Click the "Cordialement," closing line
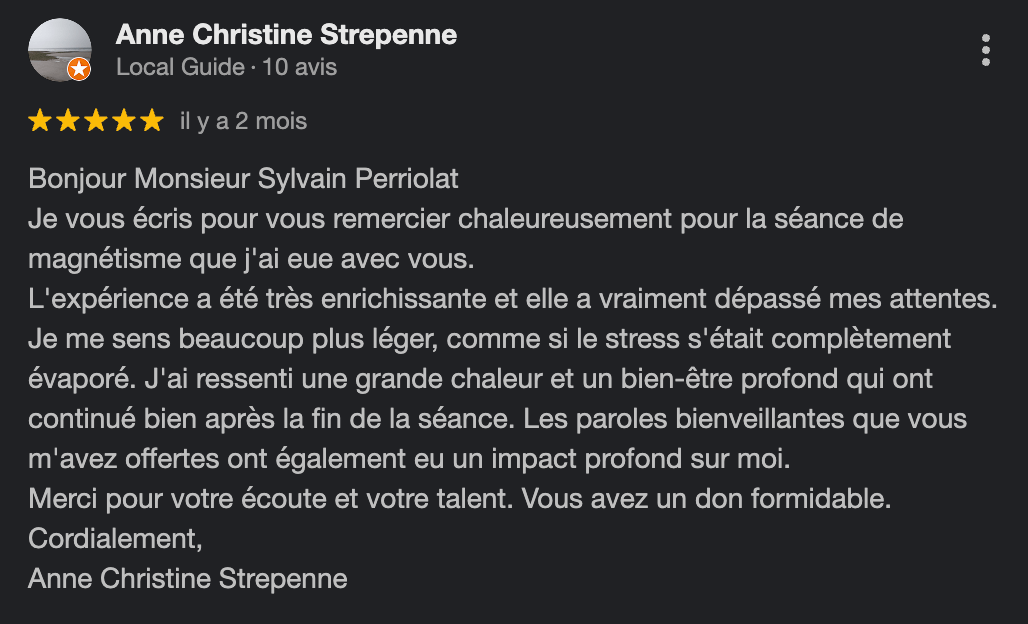The image size is (1028, 624). click(115, 538)
